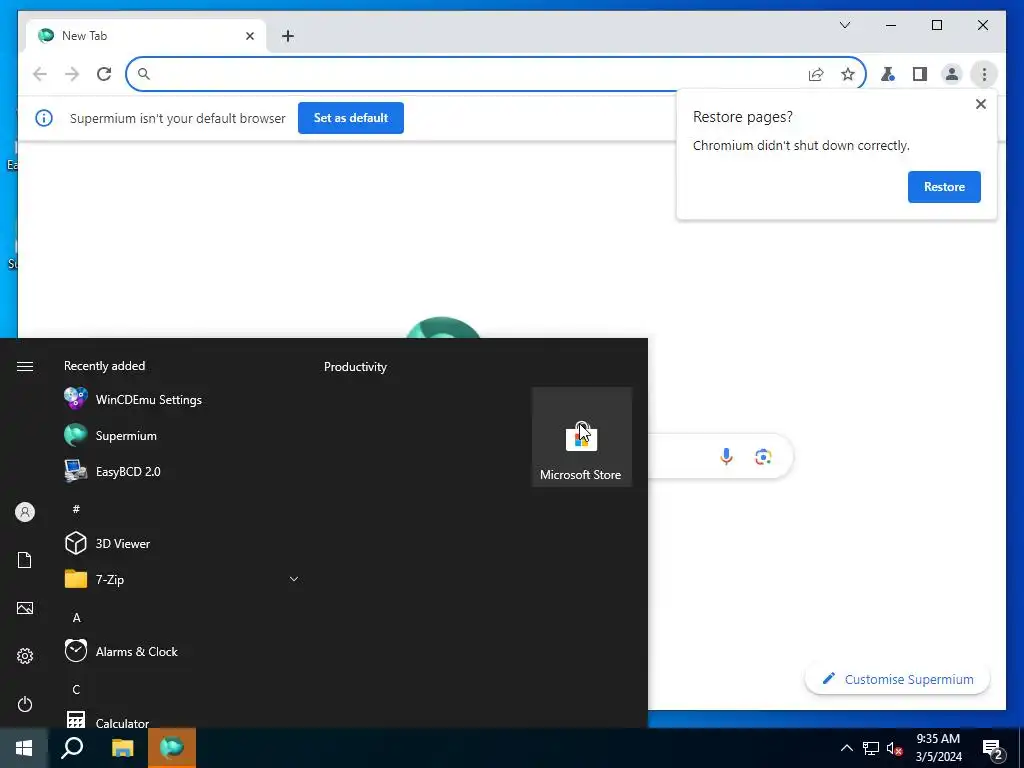Click Supermium icon in the taskbar
The height and width of the screenshot is (768, 1024).
[x=172, y=748]
